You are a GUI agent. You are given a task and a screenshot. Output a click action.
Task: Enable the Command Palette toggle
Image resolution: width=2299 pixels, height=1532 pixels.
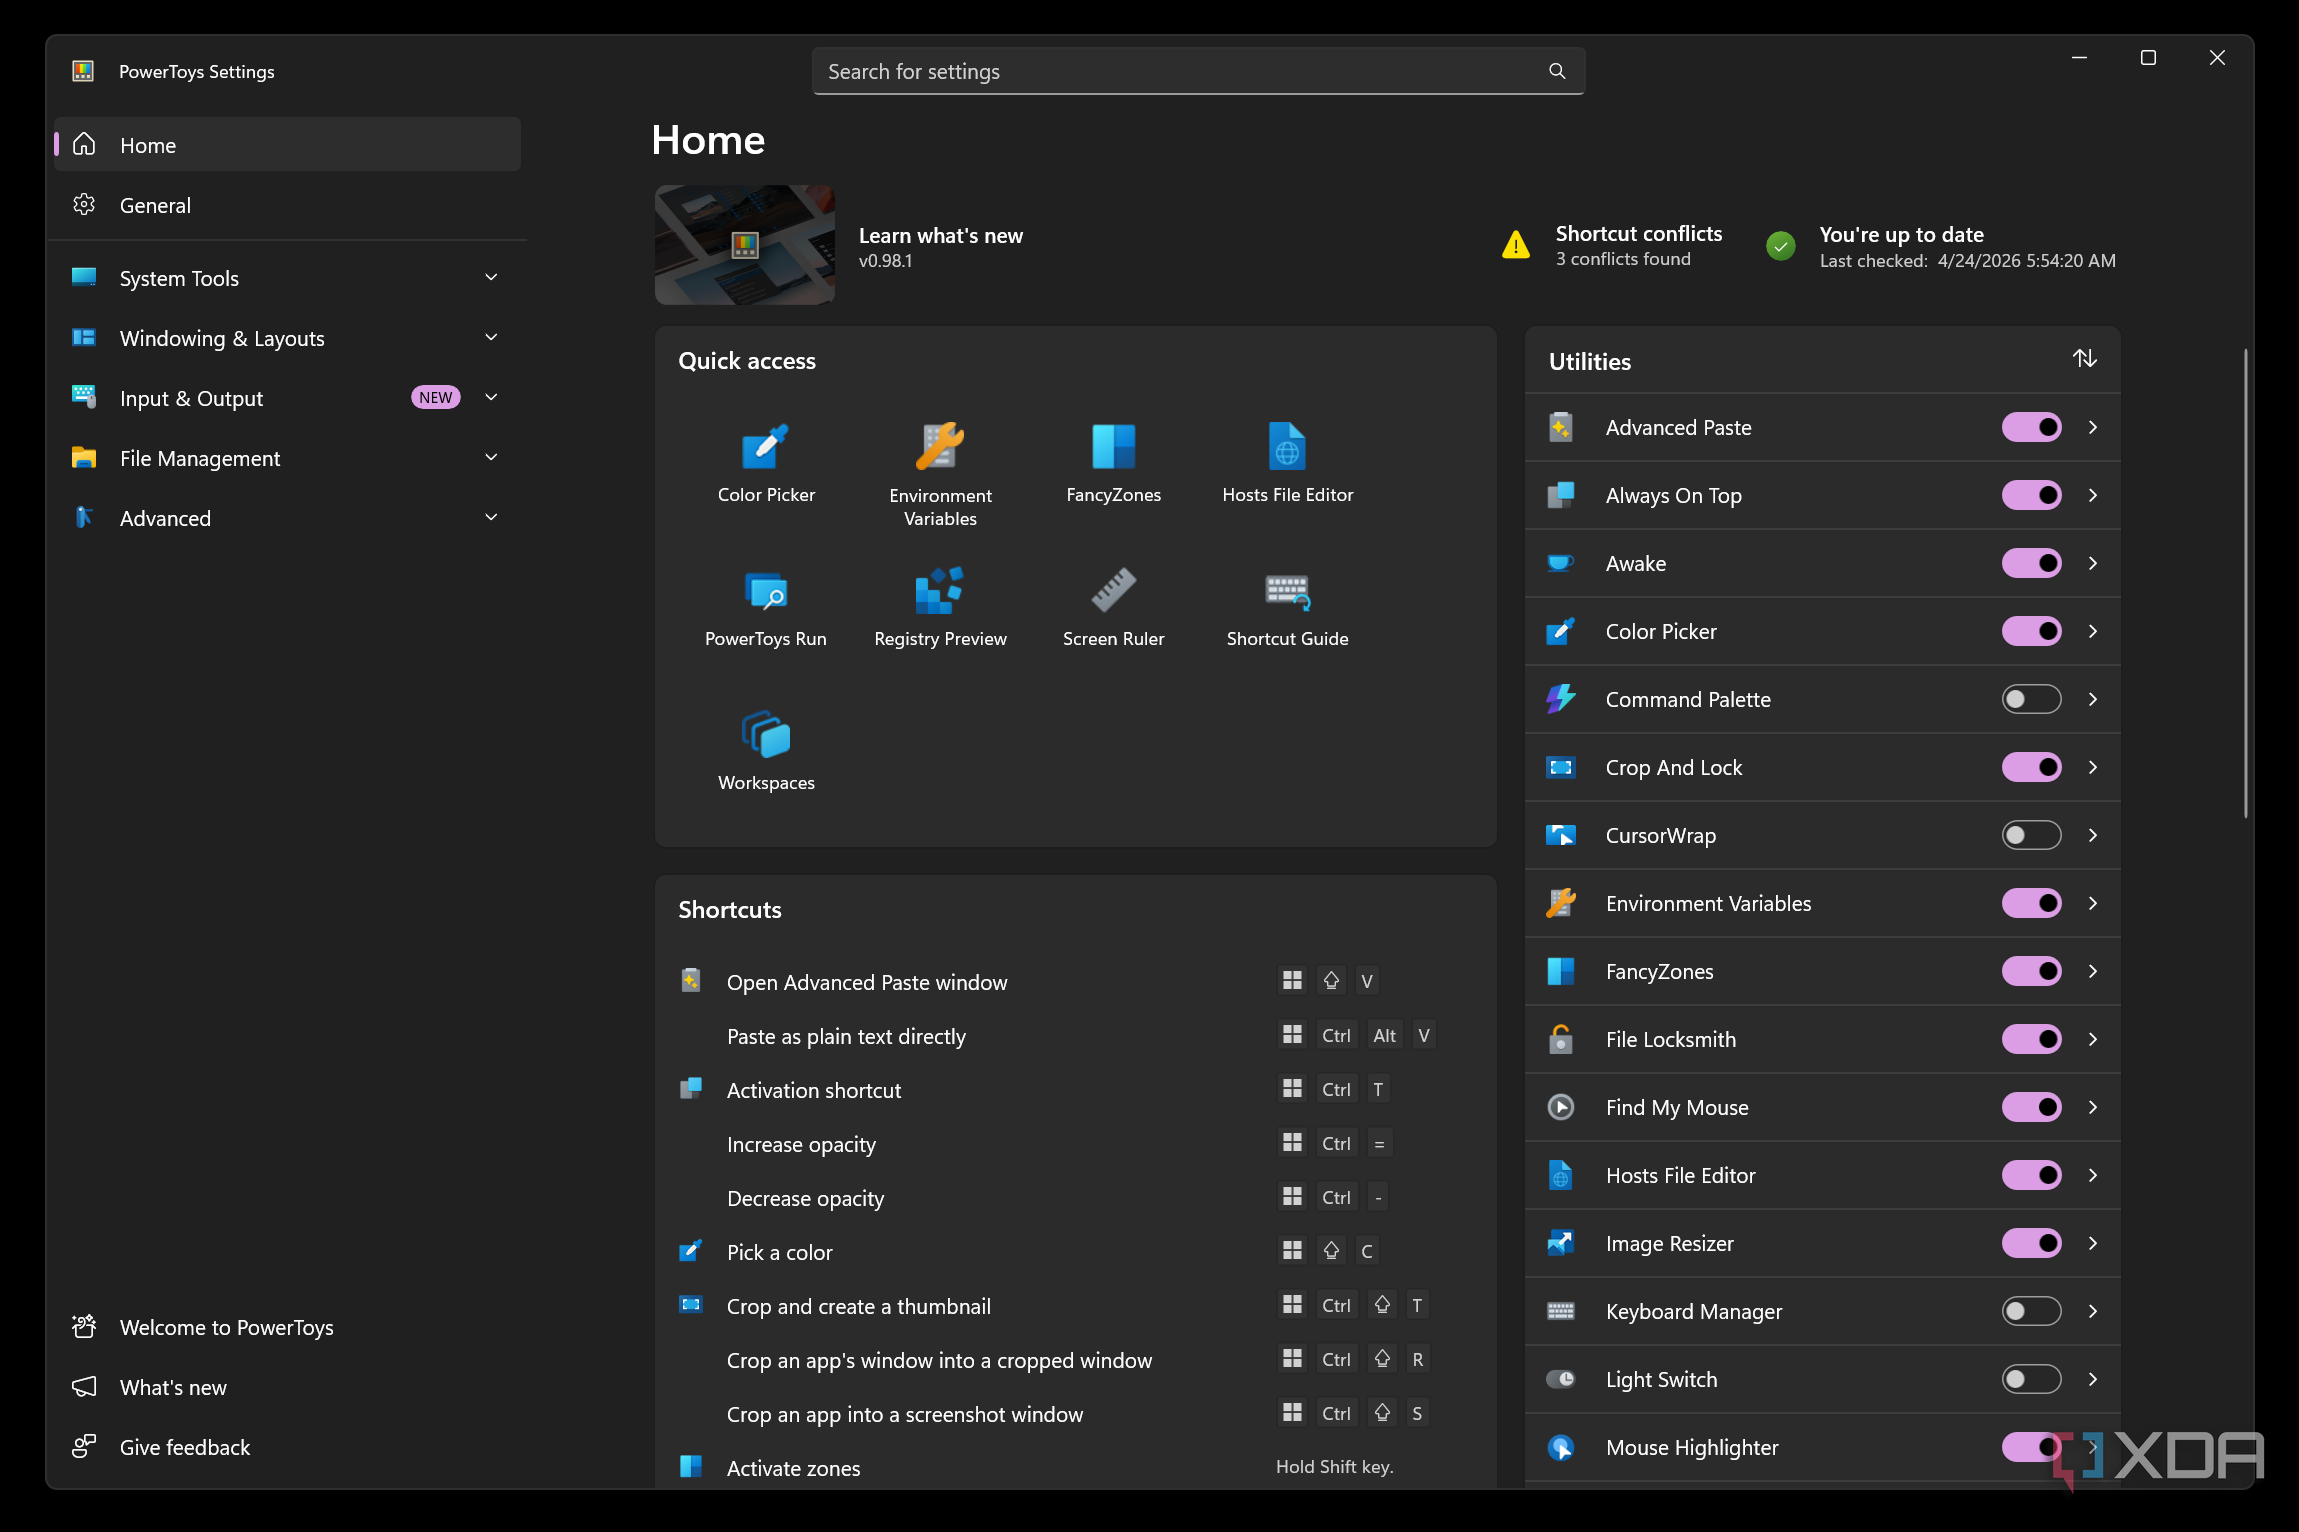coord(2031,699)
